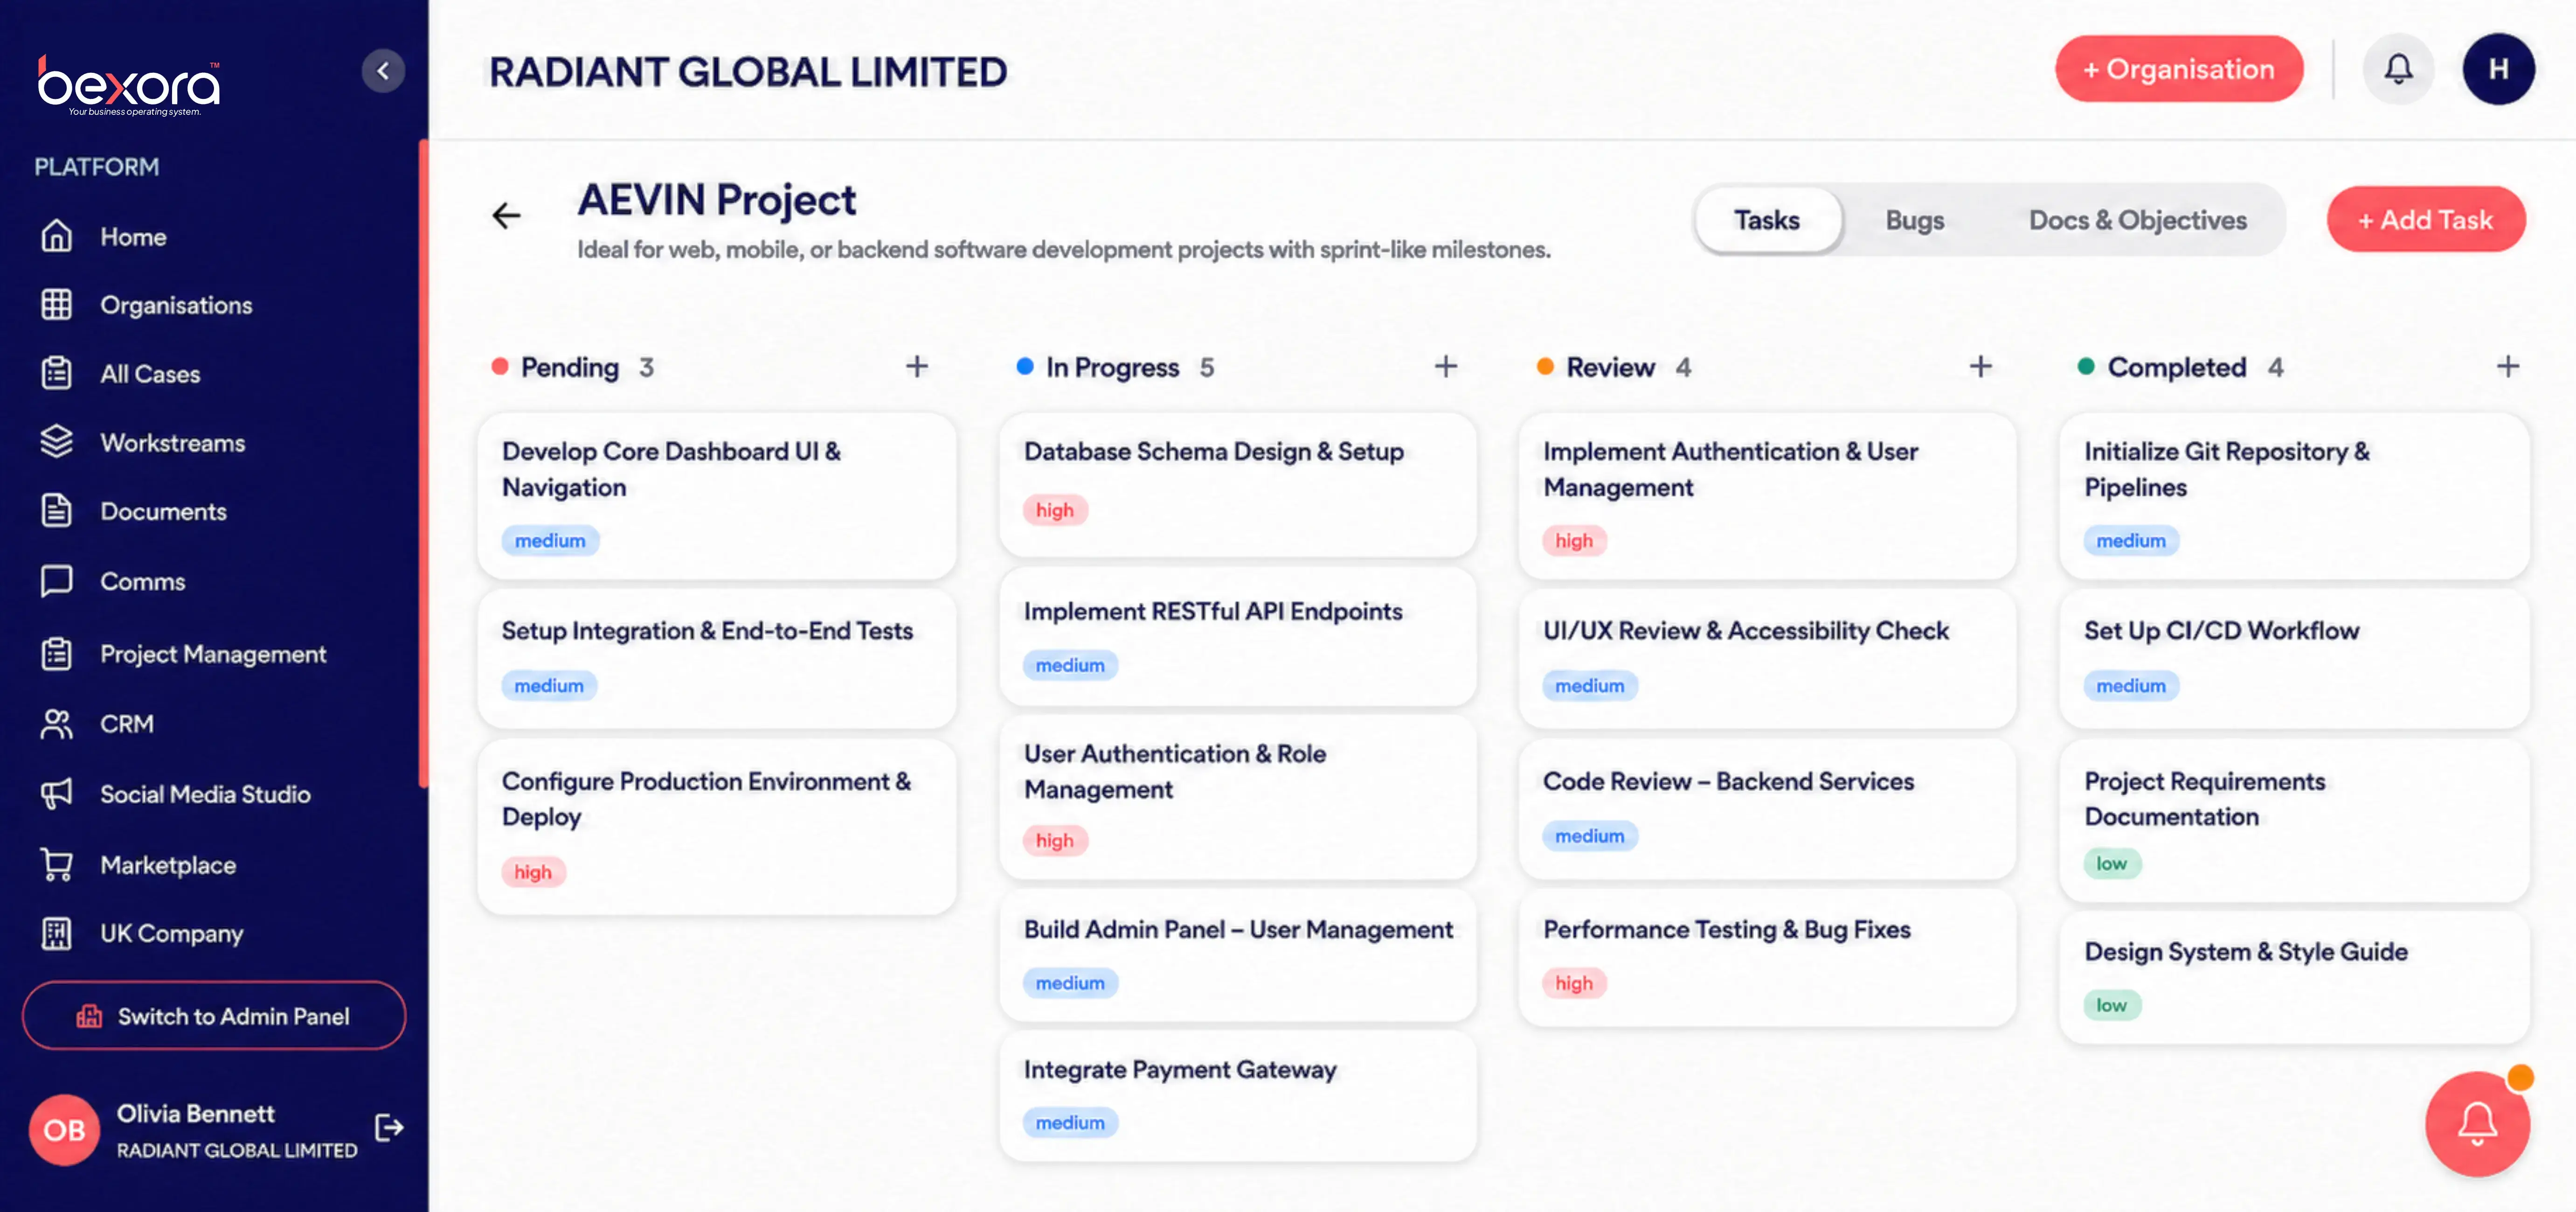The height and width of the screenshot is (1212, 2576).
Task: Click the Home icon in sidebar
Action: coord(57,236)
